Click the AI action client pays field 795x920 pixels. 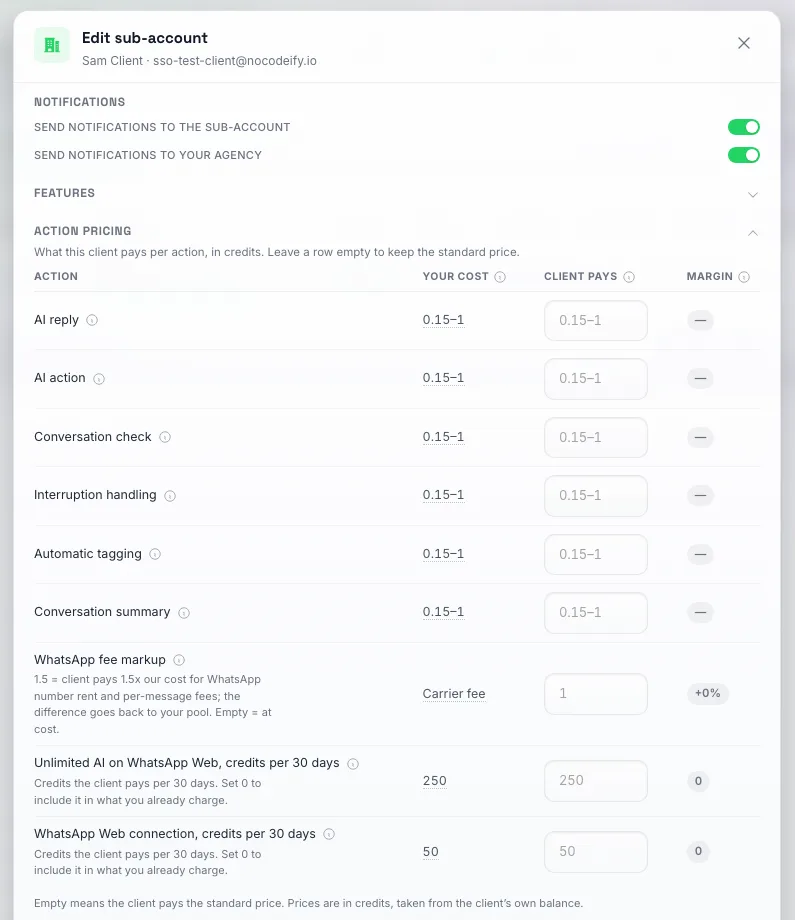tap(596, 379)
